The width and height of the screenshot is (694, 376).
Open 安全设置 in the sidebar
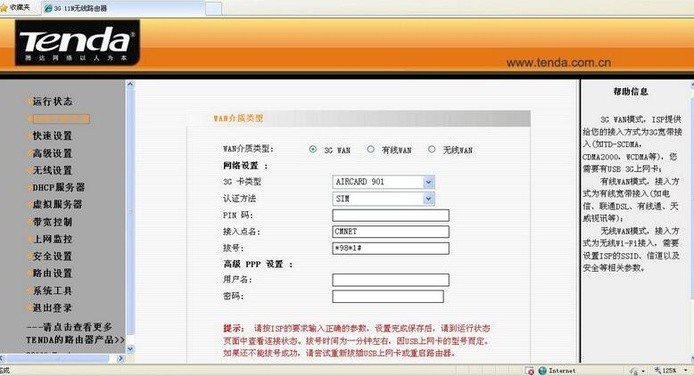coord(52,256)
